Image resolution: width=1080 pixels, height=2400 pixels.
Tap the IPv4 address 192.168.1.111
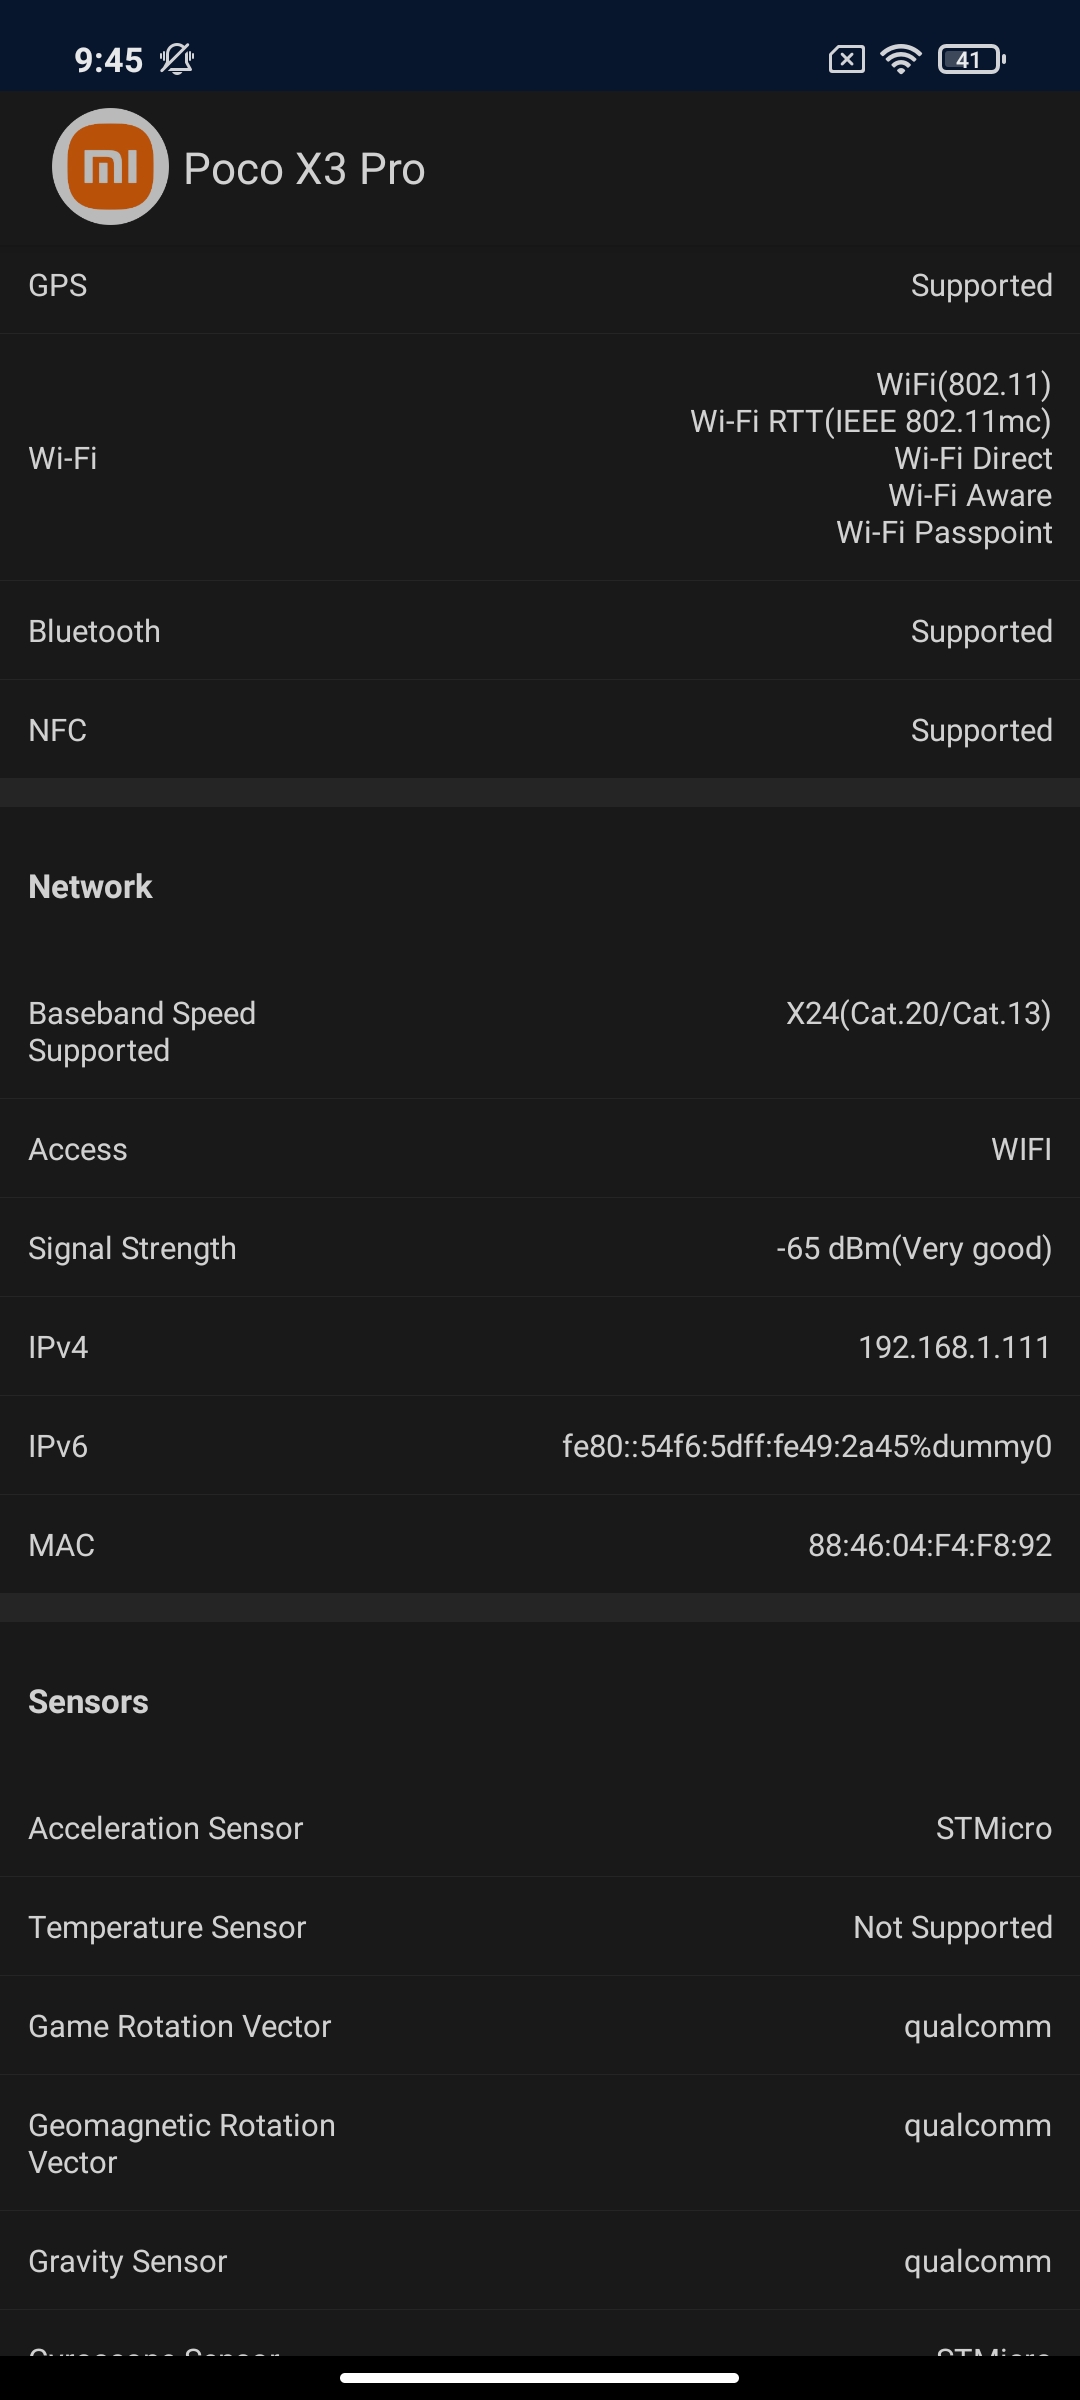pos(954,1348)
